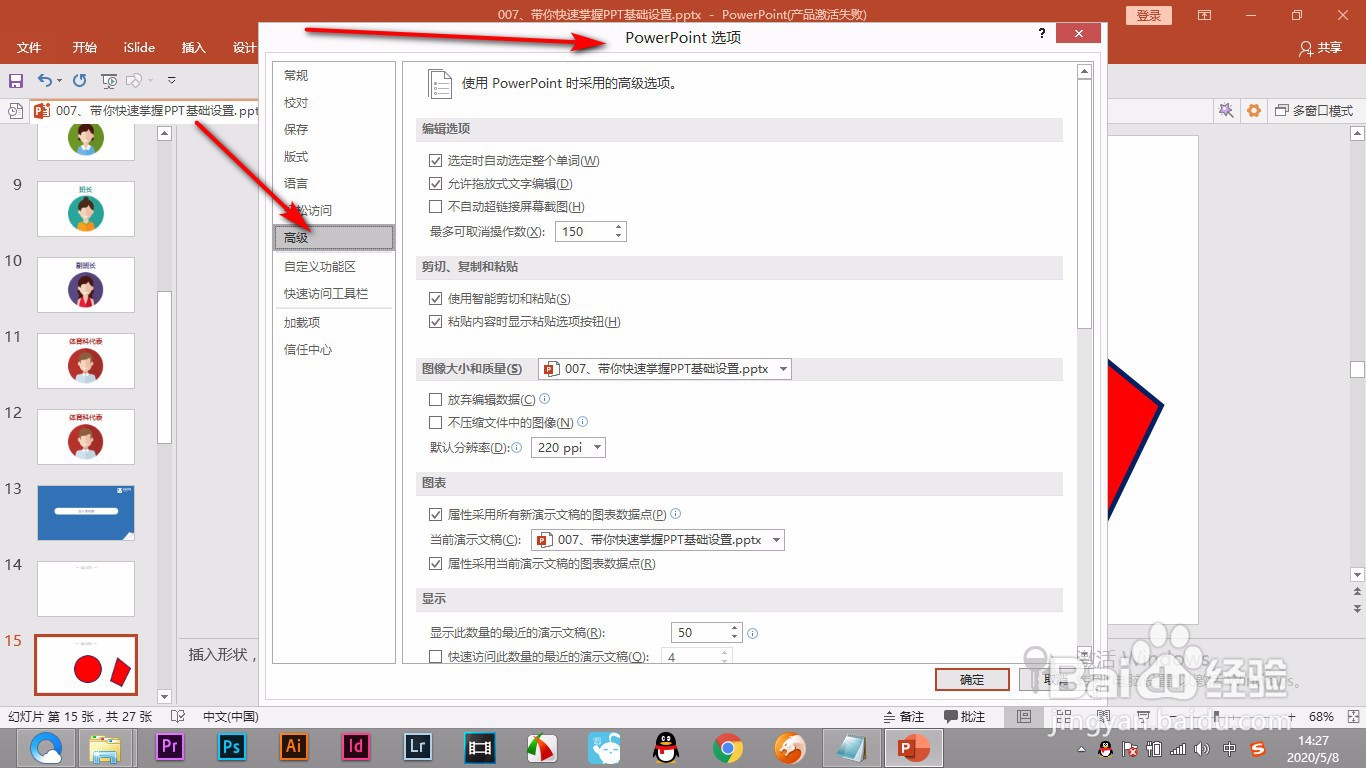Toggle 选定时自动选定整个单词 checkbox

pyautogui.click(x=435, y=160)
